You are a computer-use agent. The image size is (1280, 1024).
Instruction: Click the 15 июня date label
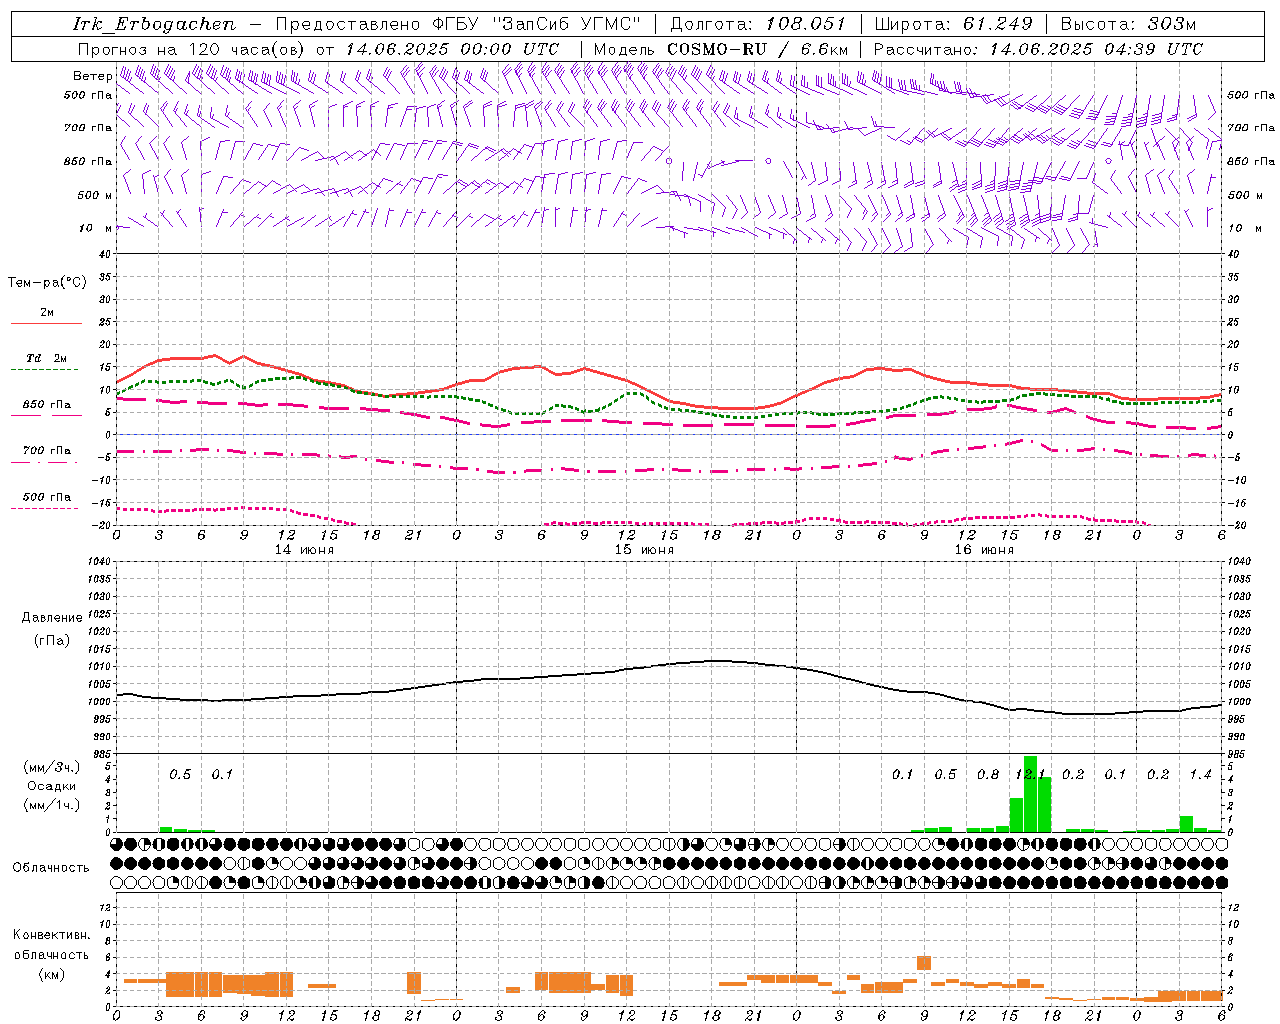pyautogui.click(x=644, y=550)
